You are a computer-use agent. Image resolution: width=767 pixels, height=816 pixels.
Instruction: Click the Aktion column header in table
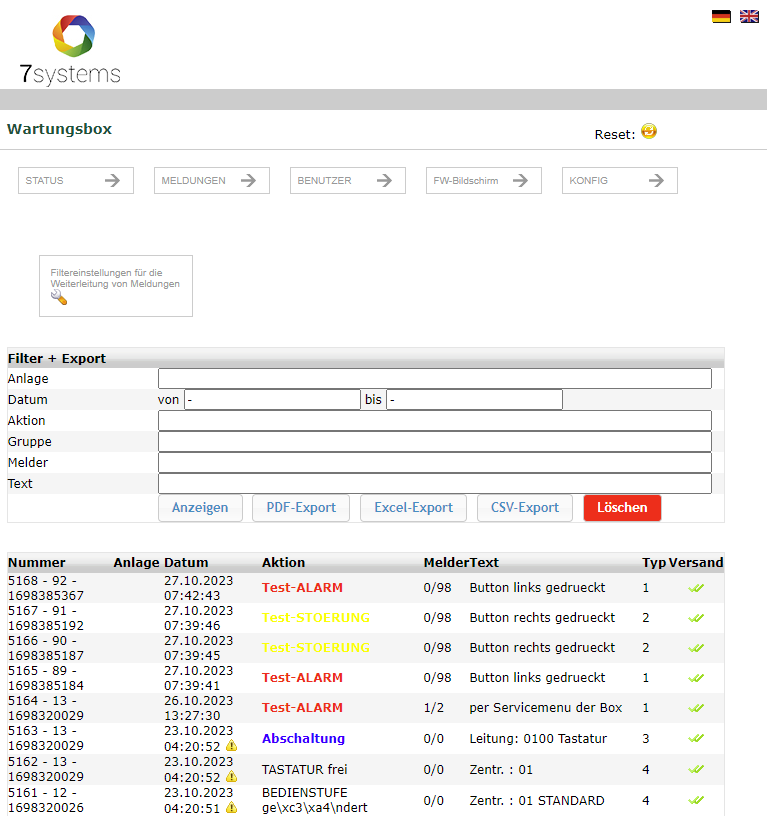click(x=283, y=563)
